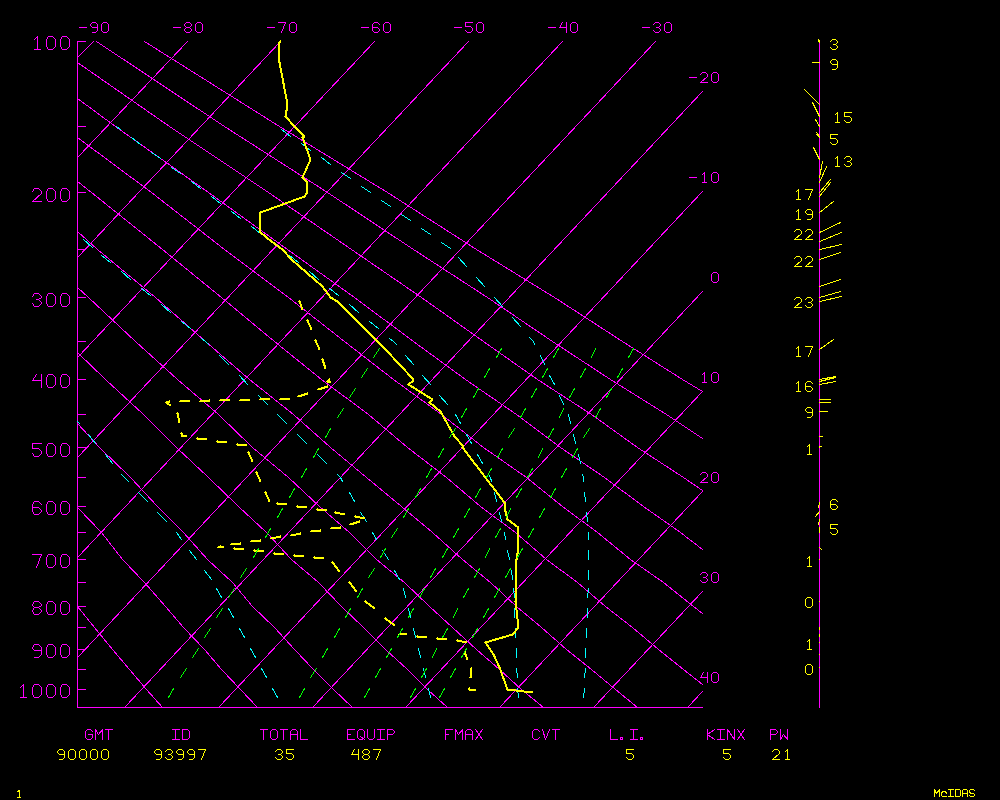Image resolution: width=1000 pixels, height=800 pixels.
Task: Select the EQUIP value 487
Action: [x=365, y=755]
